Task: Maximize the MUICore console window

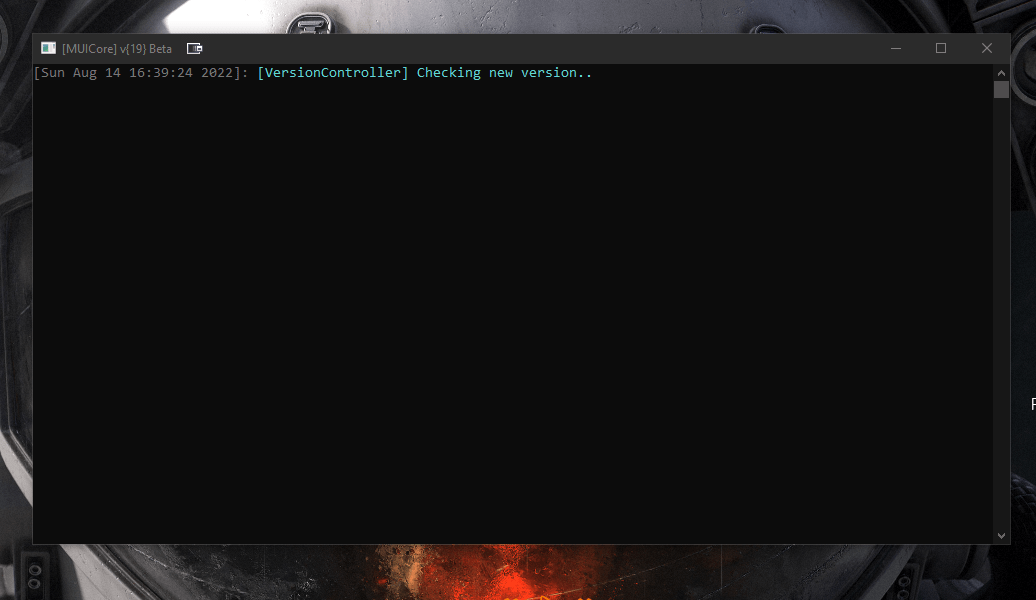Action: tap(941, 48)
